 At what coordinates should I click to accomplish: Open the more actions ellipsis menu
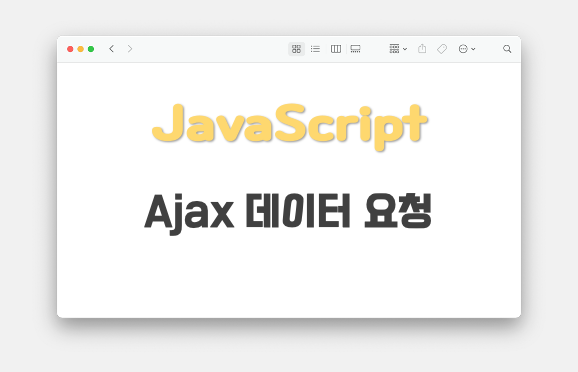click(467, 49)
